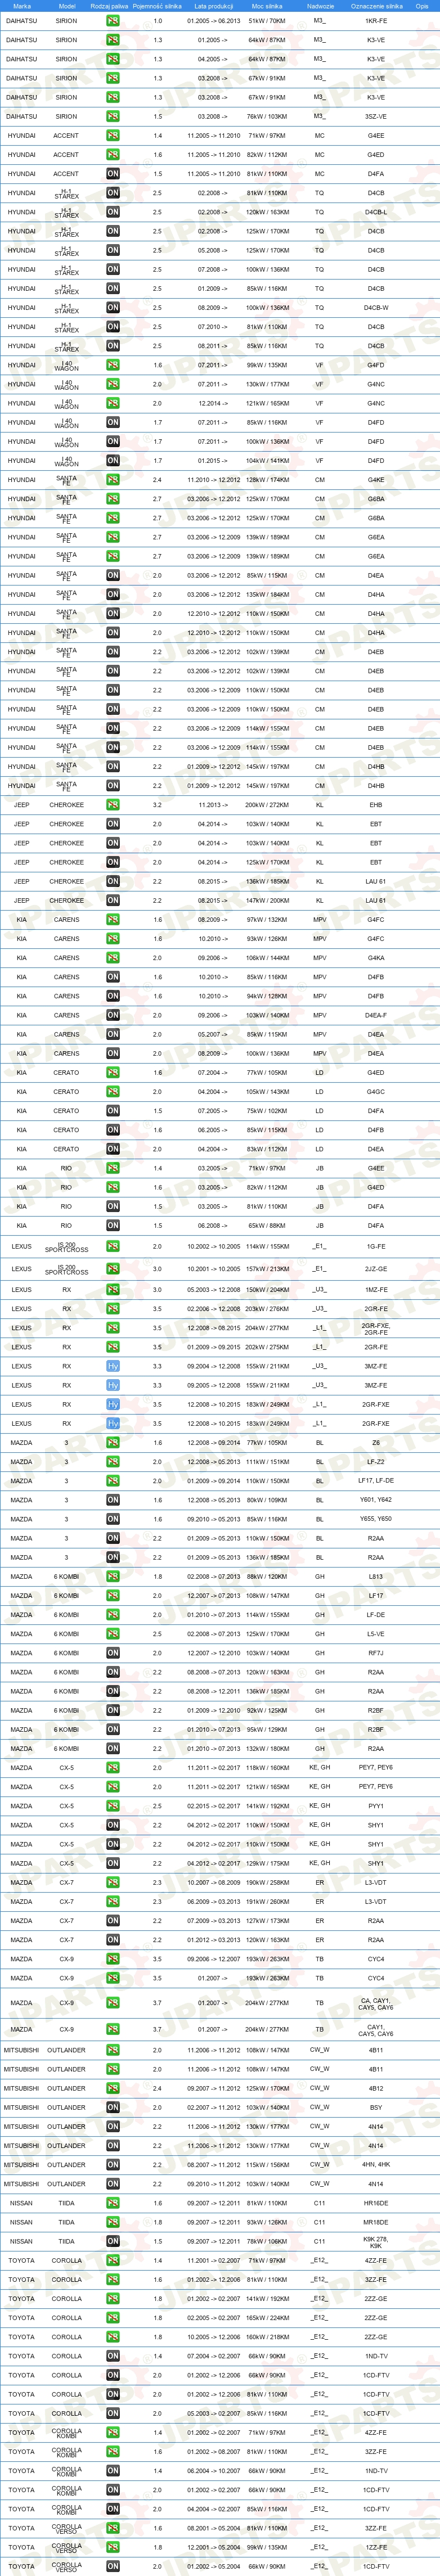440x2576 pixels.
Task: Click petrol icon in Mazda 6 Kombi L5-VE row
Action: coord(113,1634)
